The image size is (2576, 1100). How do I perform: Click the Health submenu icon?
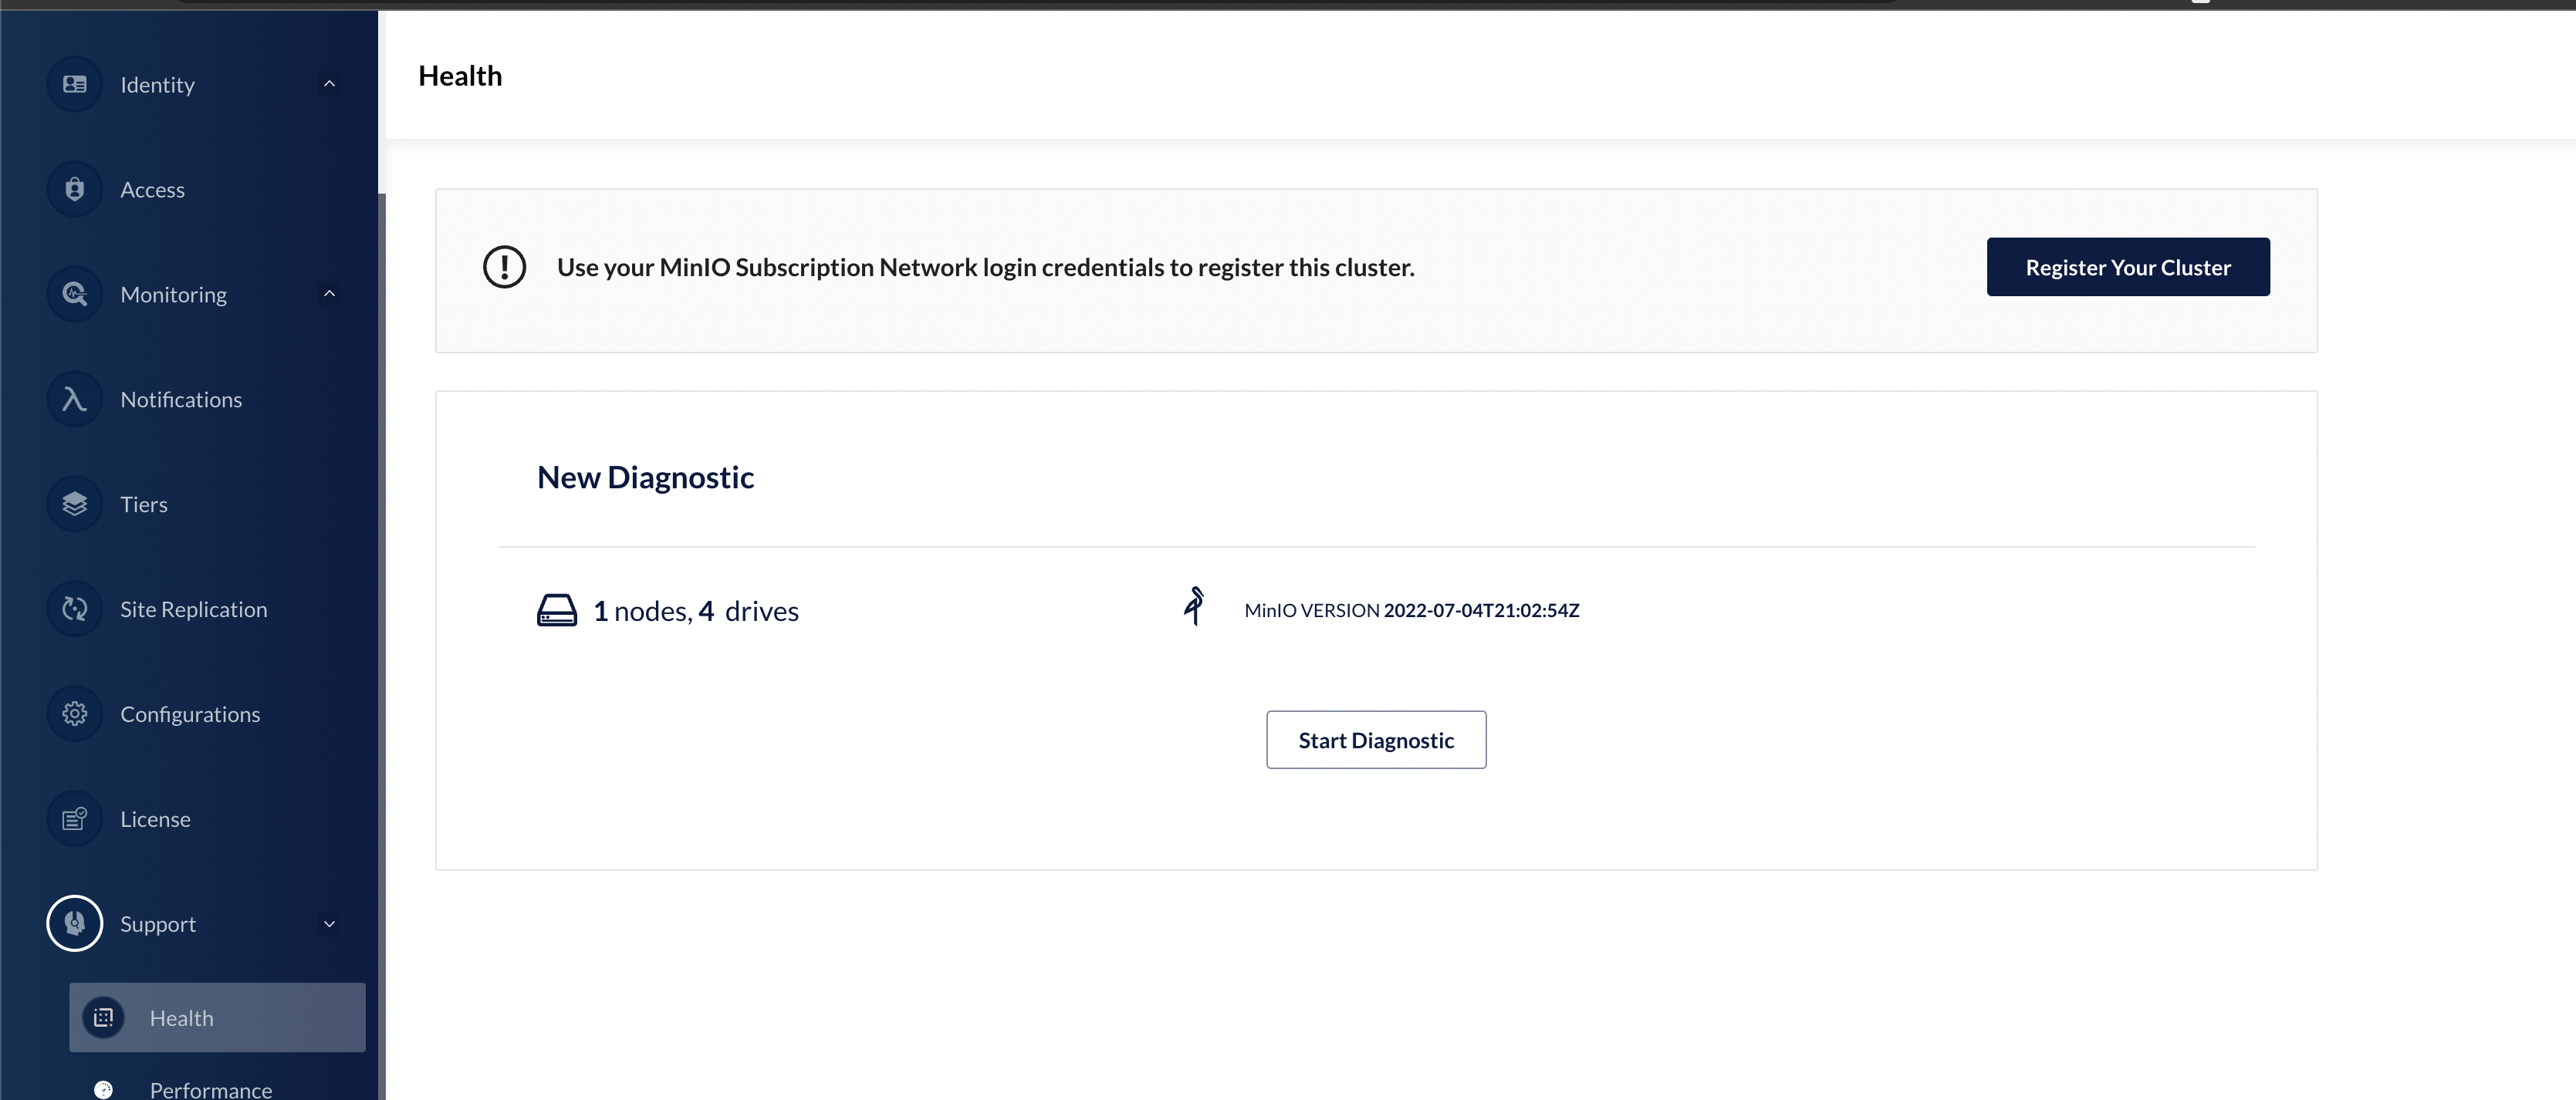[x=103, y=1018]
